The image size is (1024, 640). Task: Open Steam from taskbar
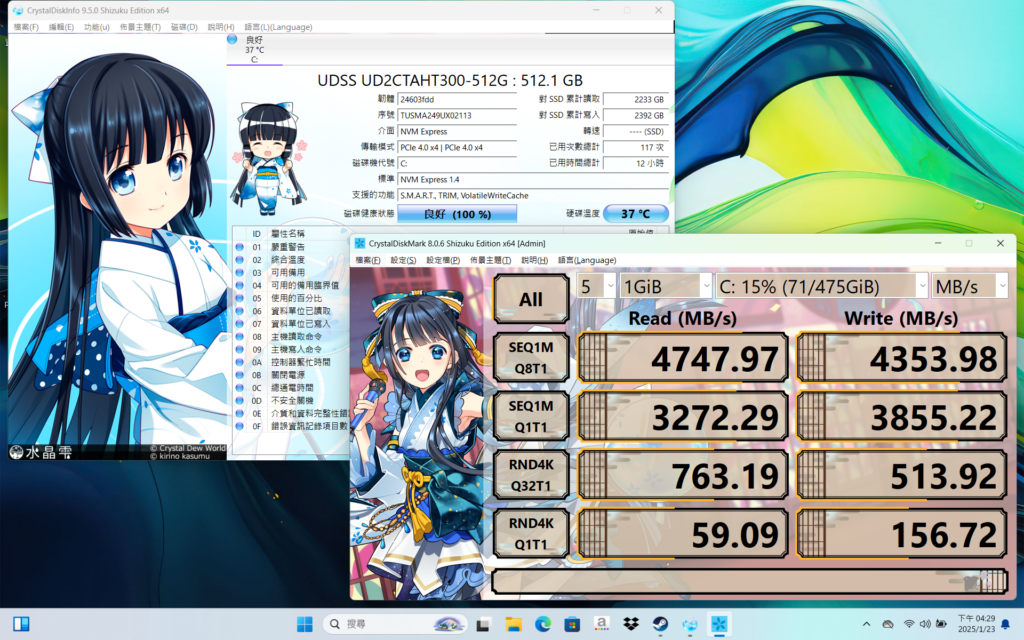click(660, 625)
